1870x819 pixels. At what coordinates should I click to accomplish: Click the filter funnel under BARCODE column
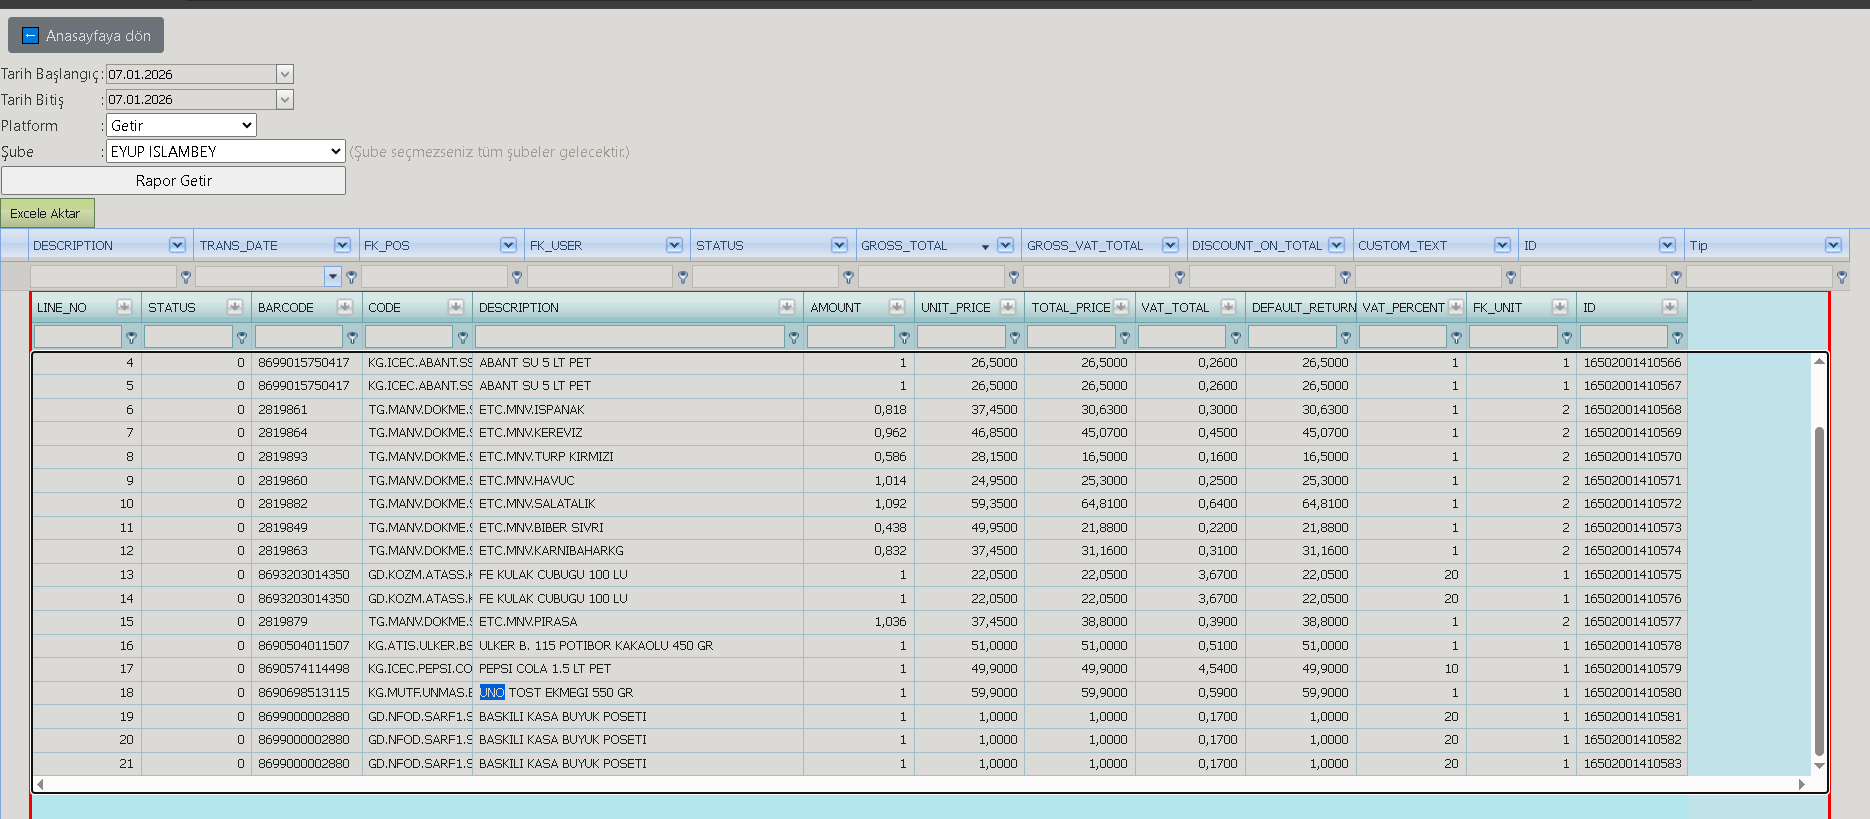point(352,338)
